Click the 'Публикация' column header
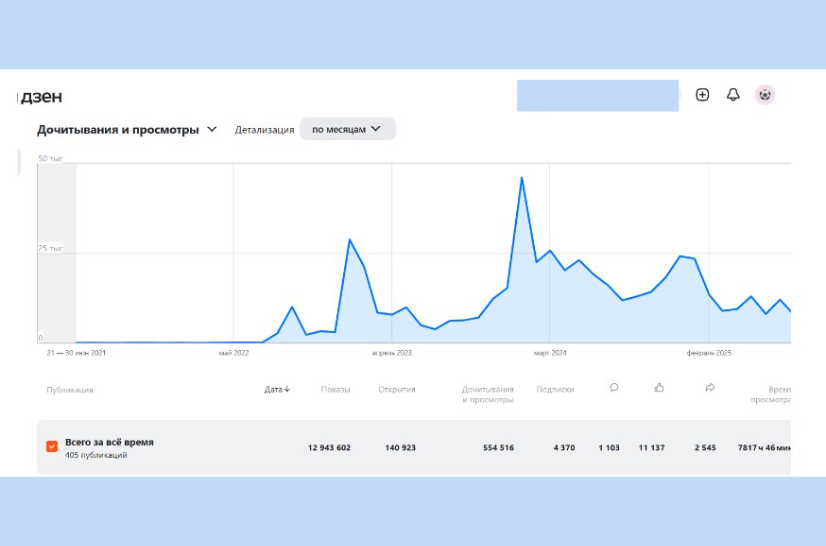Image resolution: width=826 pixels, height=546 pixels. (70, 390)
